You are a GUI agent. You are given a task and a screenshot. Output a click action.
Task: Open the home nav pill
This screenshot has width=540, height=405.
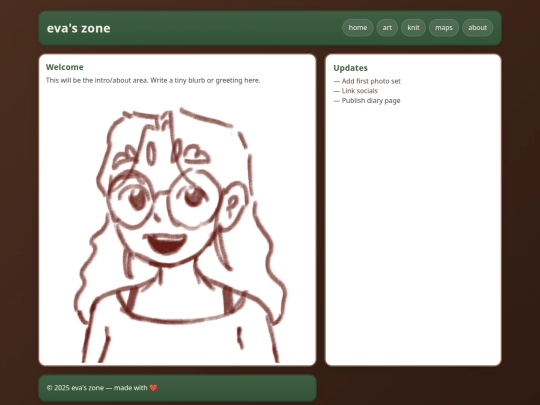click(x=357, y=28)
